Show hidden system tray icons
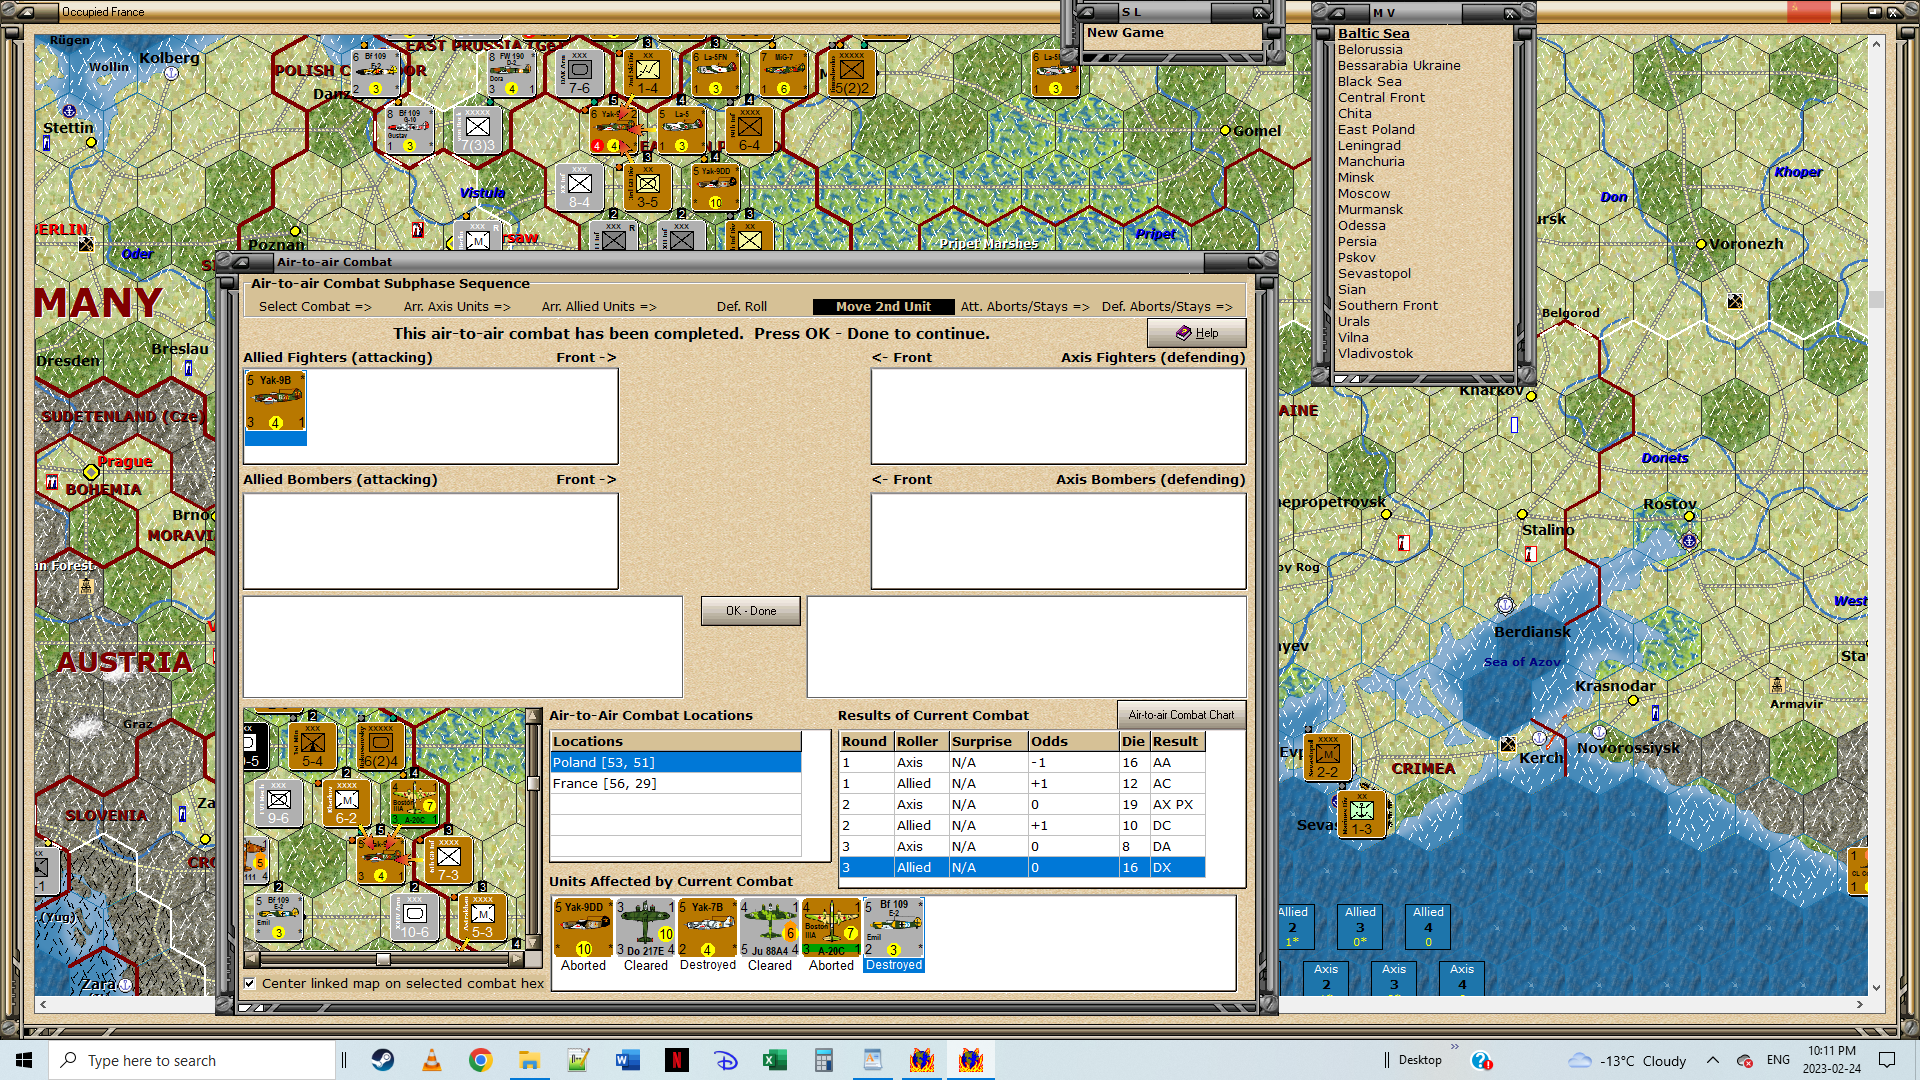 pos(1713,1060)
